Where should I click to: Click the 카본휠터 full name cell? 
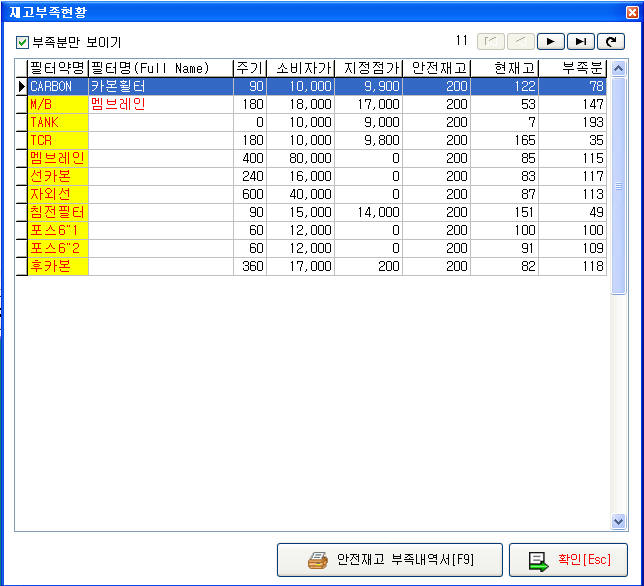tap(161, 86)
